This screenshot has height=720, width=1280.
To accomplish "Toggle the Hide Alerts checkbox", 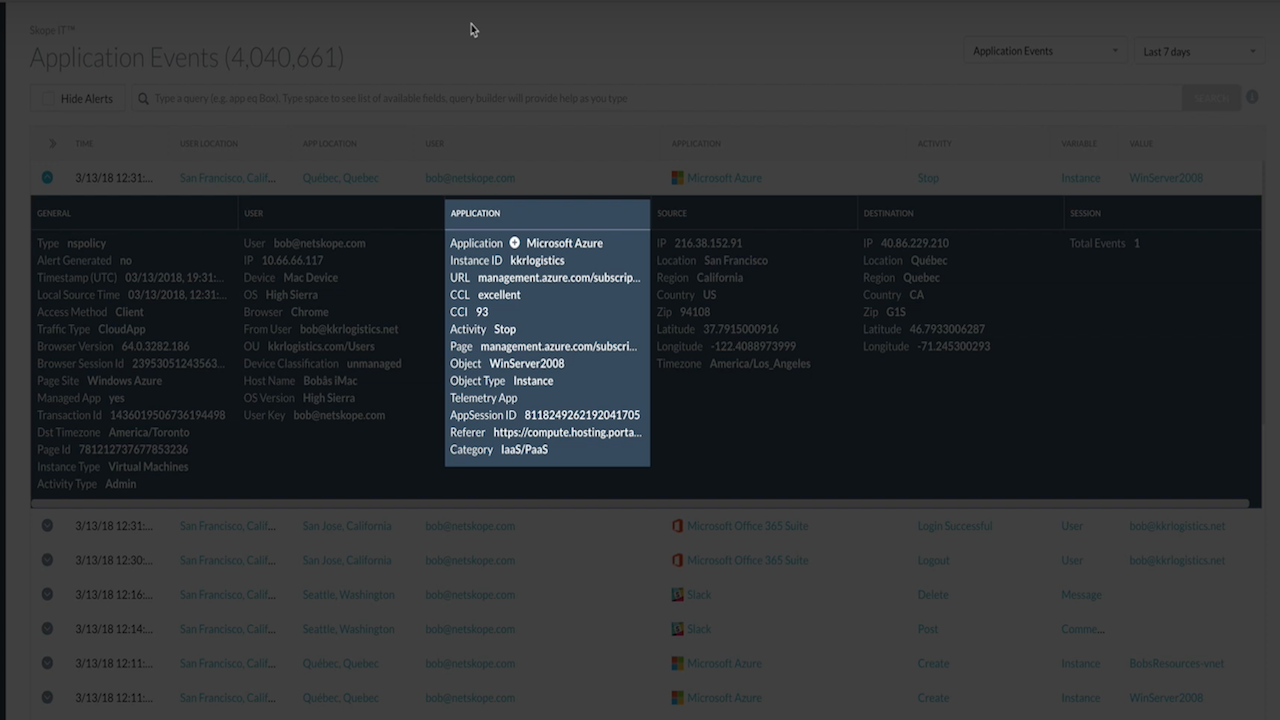I will (x=47, y=99).
